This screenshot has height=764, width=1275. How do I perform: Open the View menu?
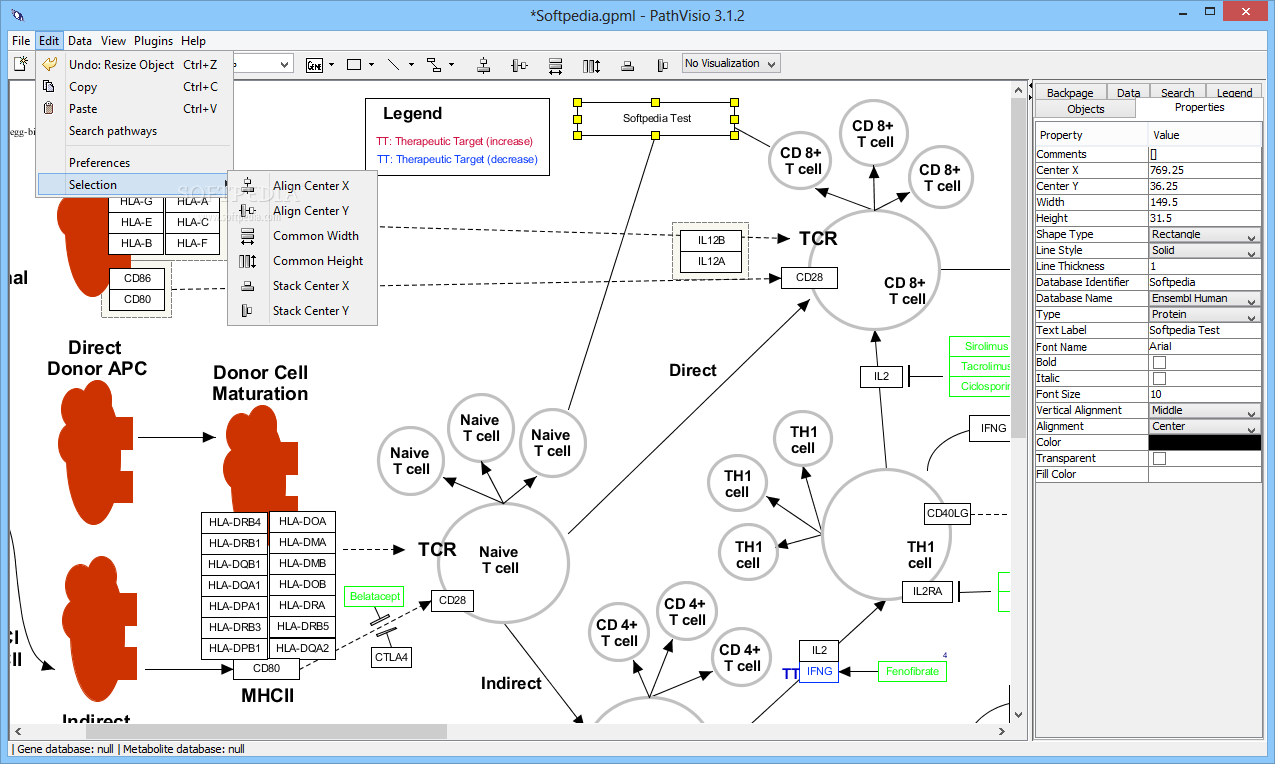click(x=113, y=41)
